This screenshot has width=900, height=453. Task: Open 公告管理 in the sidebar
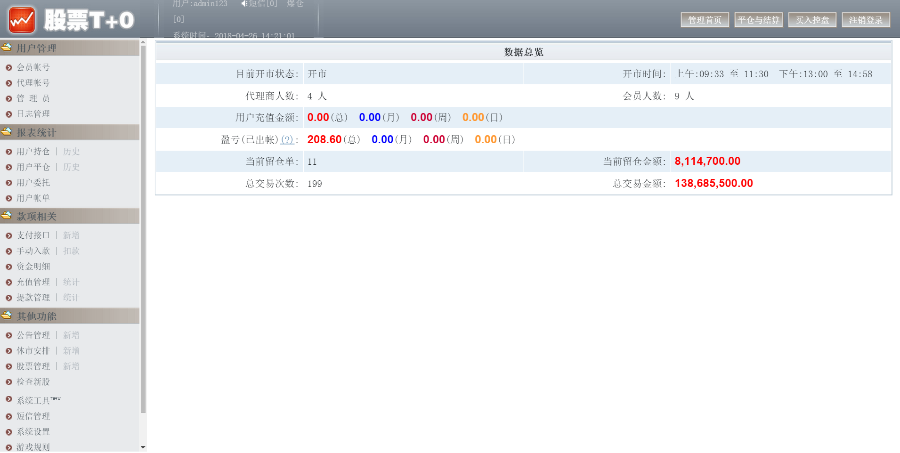33,335
